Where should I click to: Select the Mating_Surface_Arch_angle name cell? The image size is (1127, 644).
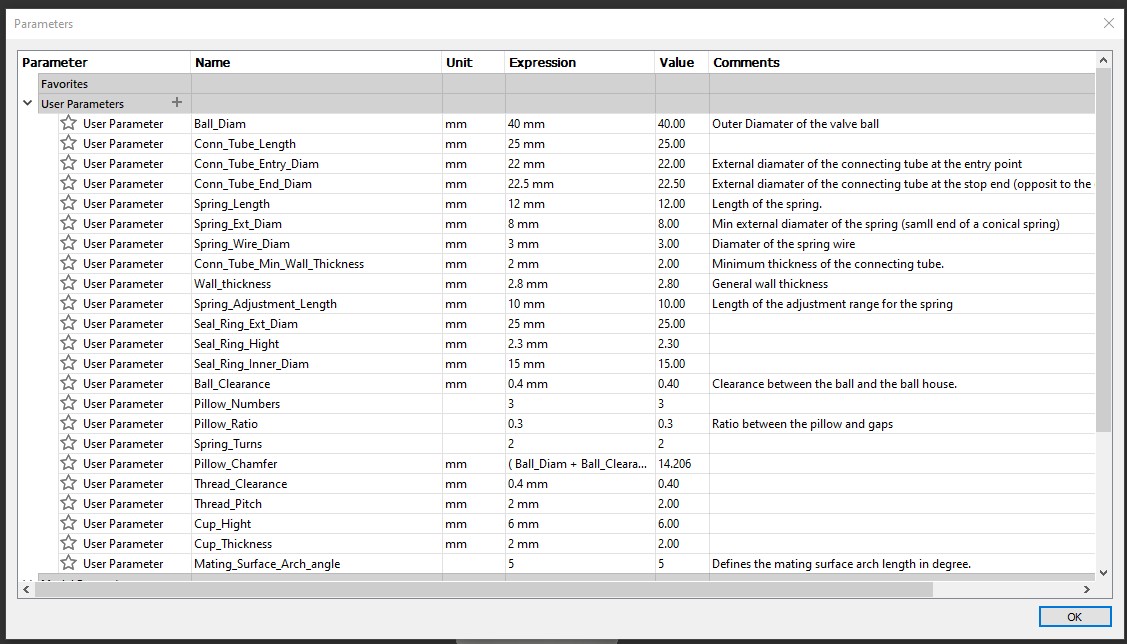click(316, 564)
